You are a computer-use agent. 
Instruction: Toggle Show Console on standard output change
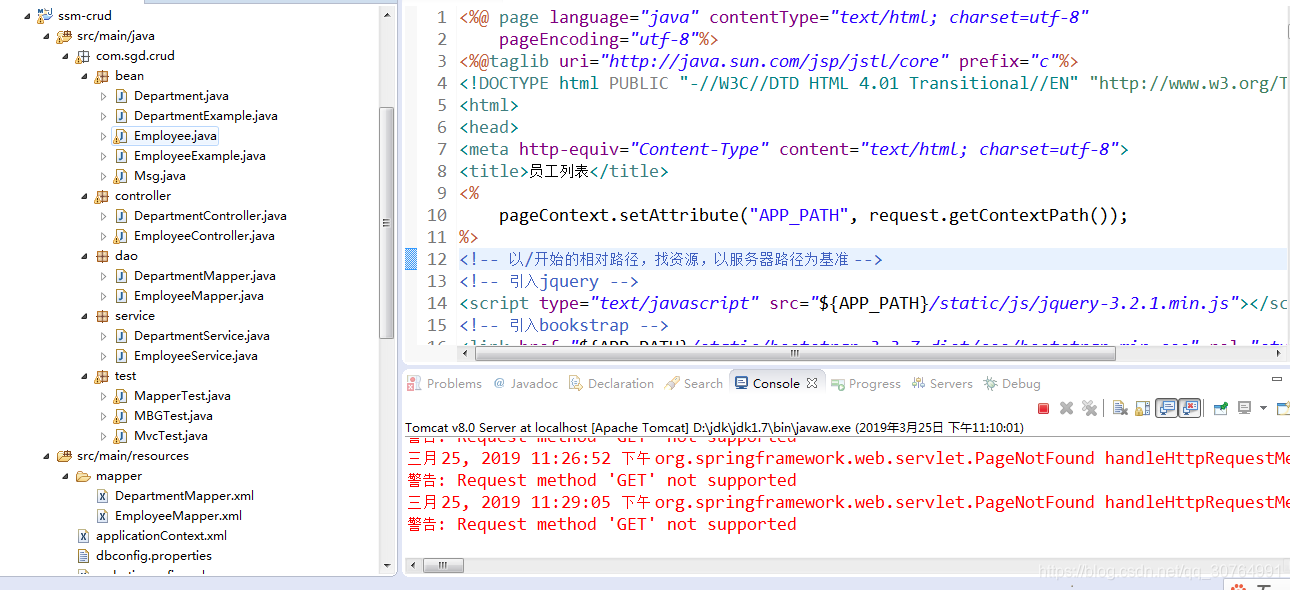coord(1166,408)
